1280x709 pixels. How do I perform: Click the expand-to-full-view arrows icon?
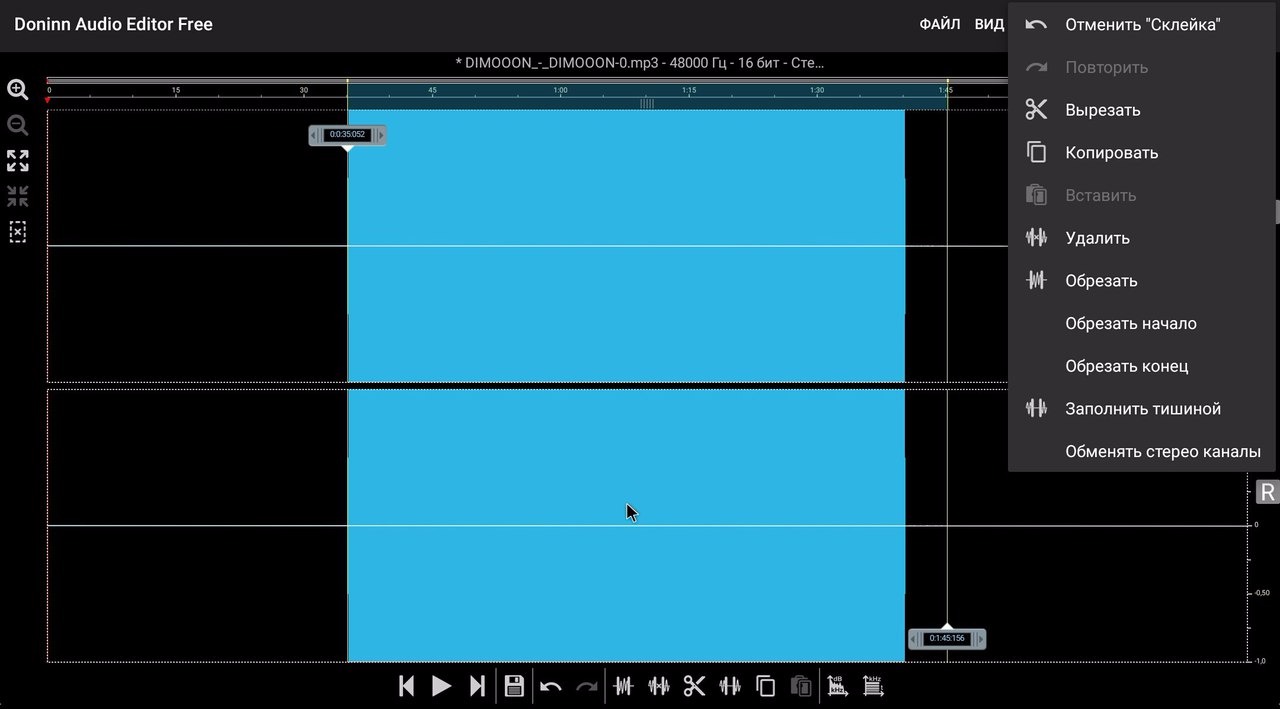18,161
